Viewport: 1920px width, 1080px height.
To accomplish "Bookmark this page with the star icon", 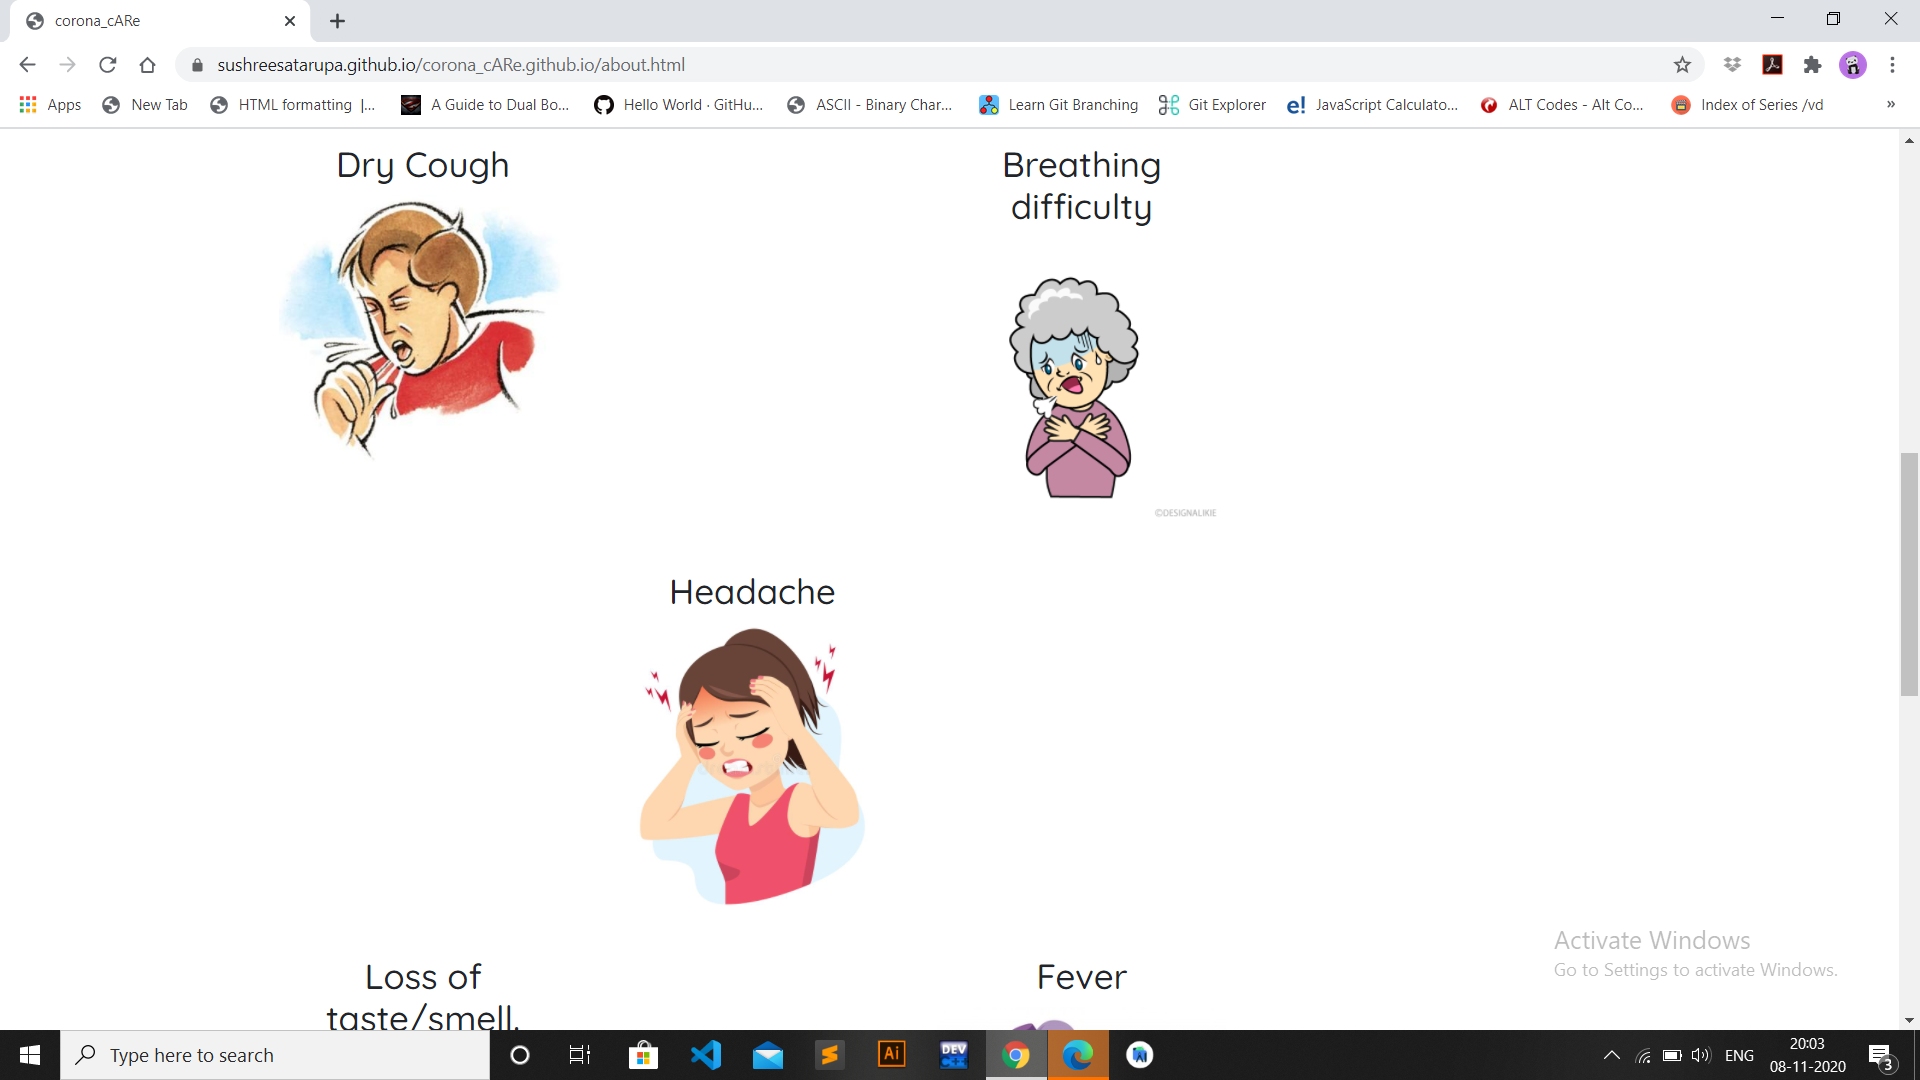I will click(1682, 65).
